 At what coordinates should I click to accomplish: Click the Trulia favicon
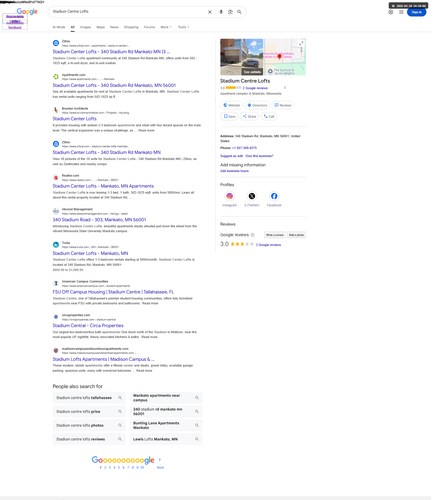pos(56,245)
